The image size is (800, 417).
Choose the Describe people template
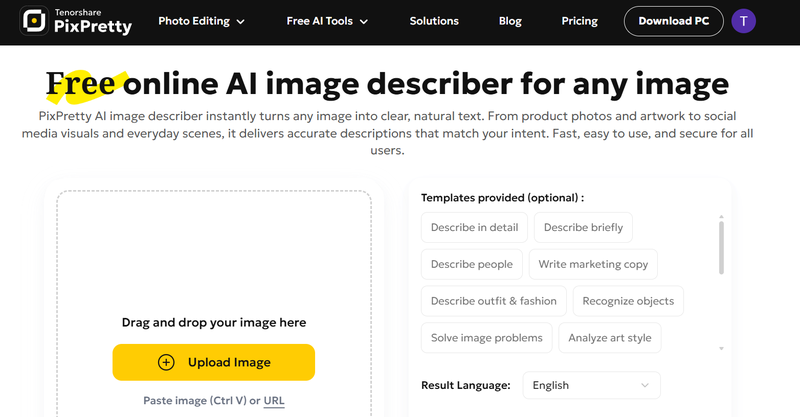click(471, 264)
